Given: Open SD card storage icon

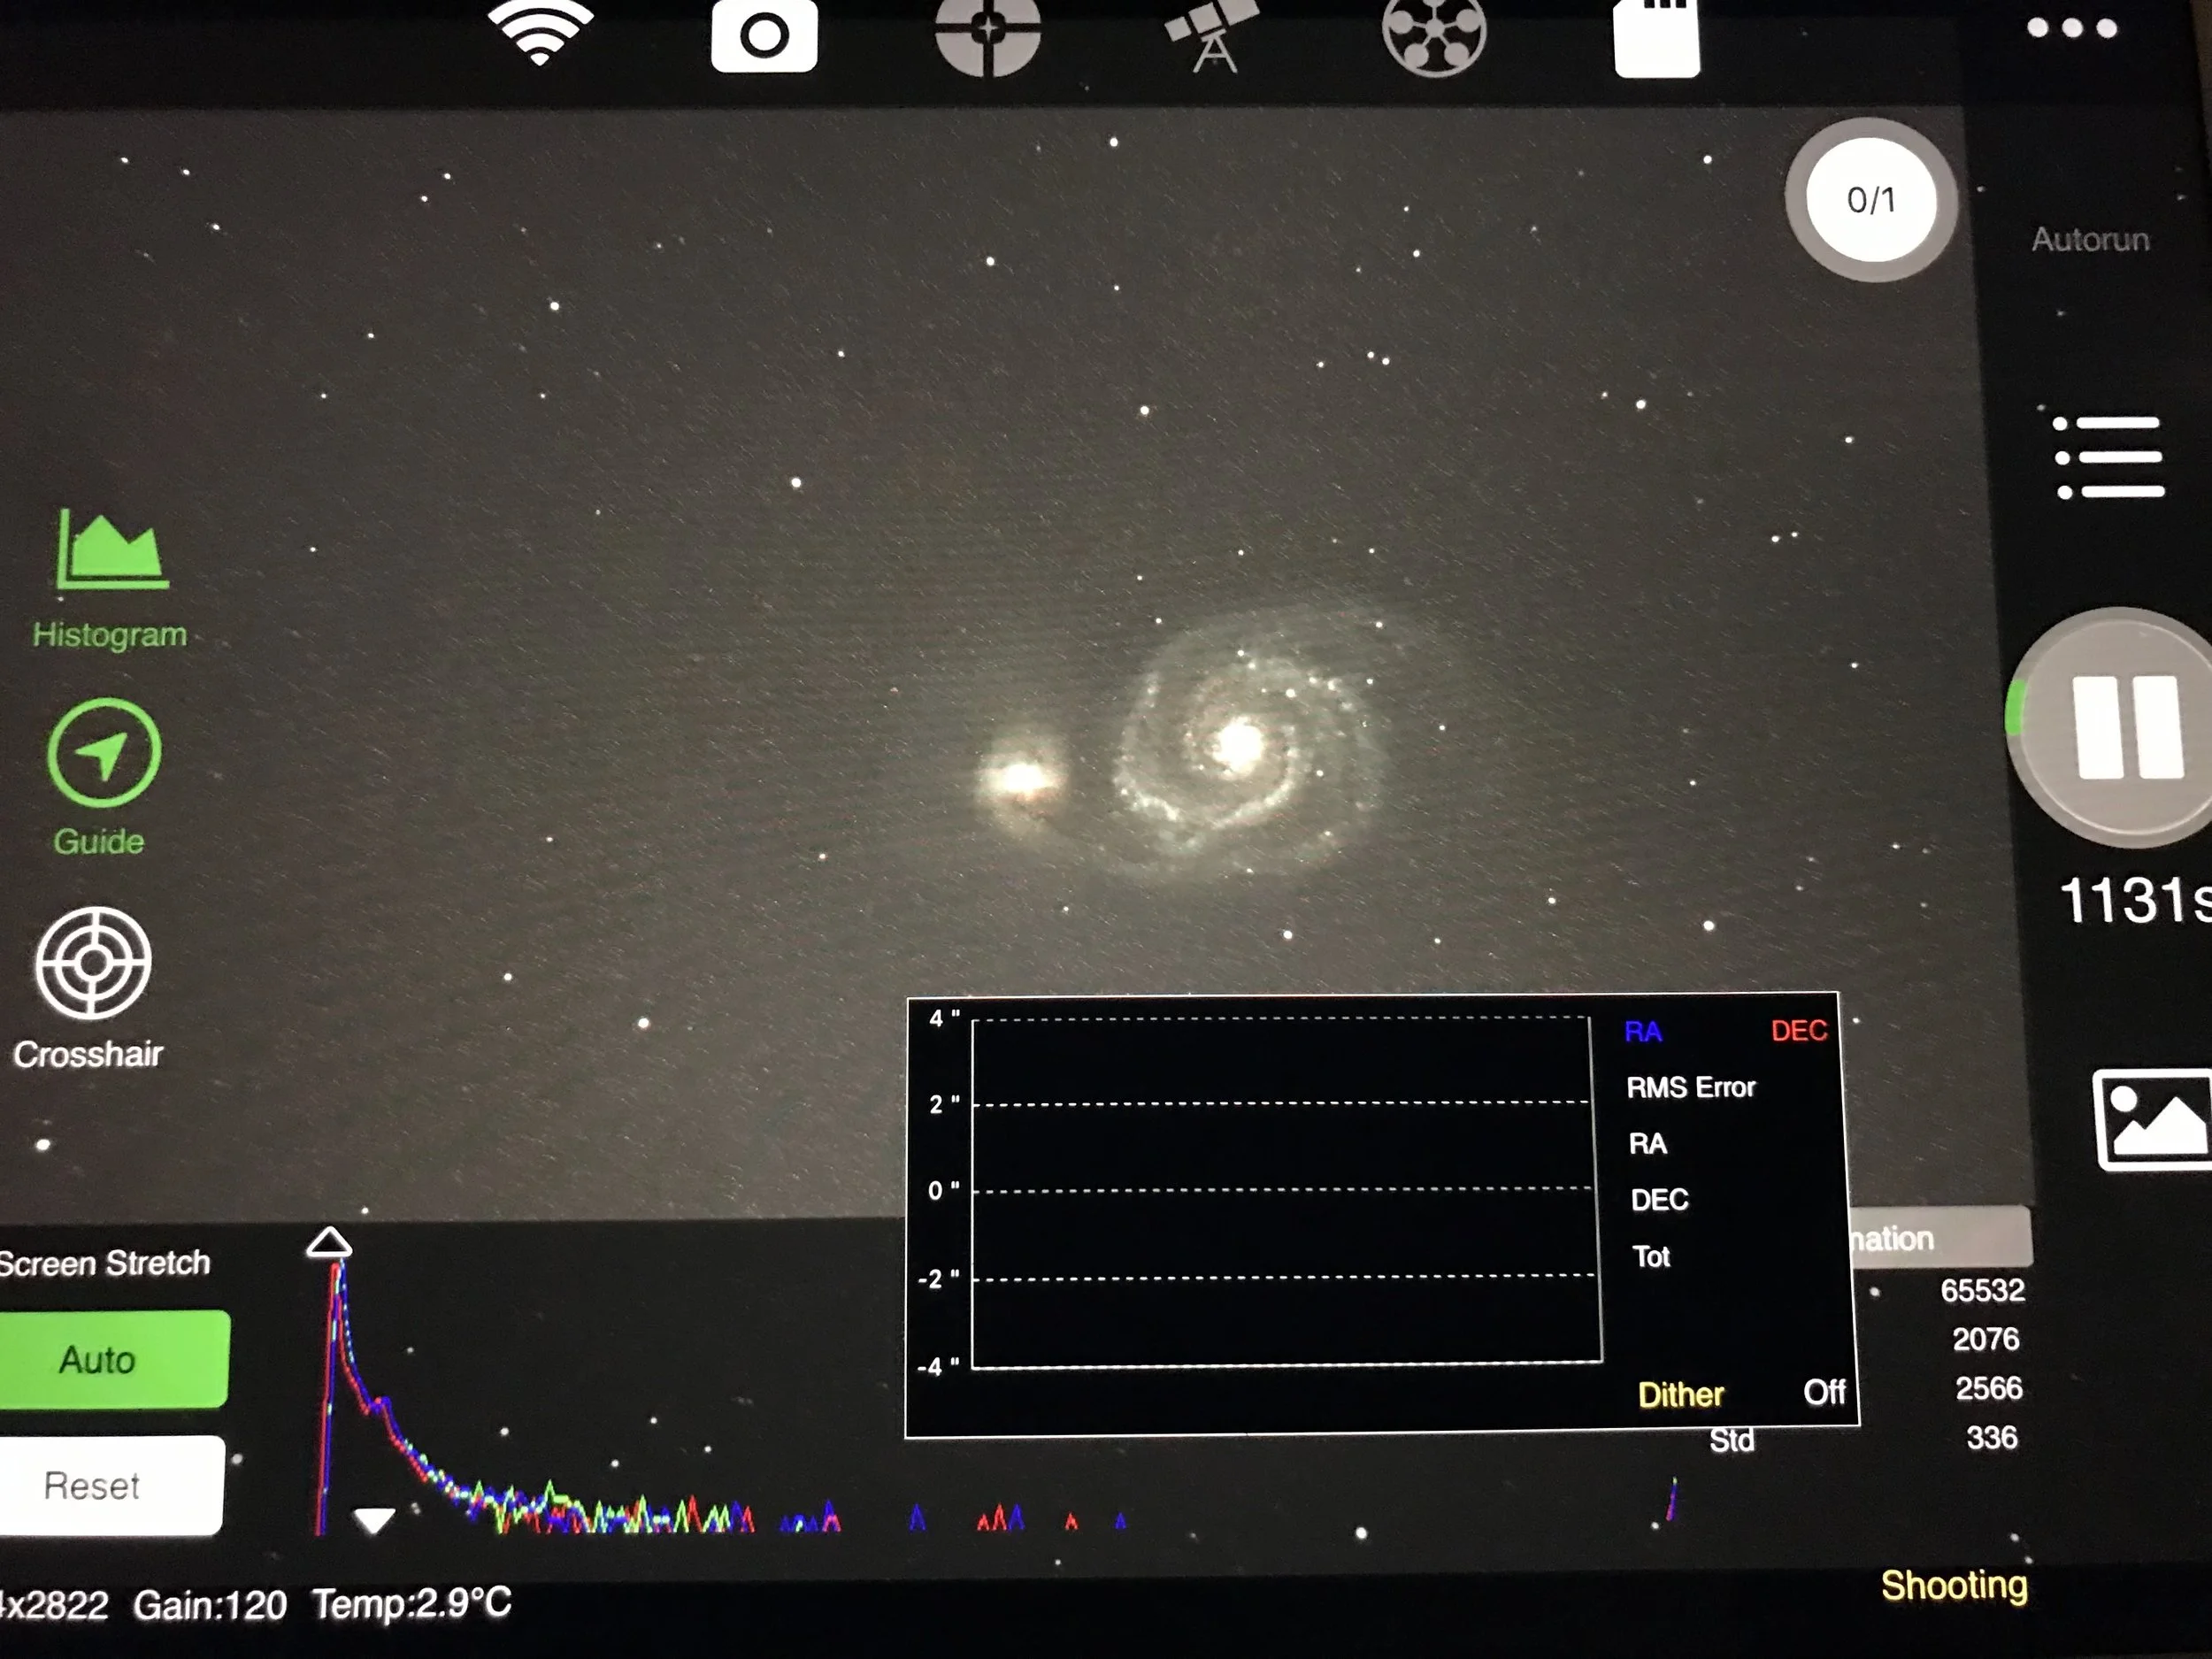Looking at the screenshot, I should 1657,38.
